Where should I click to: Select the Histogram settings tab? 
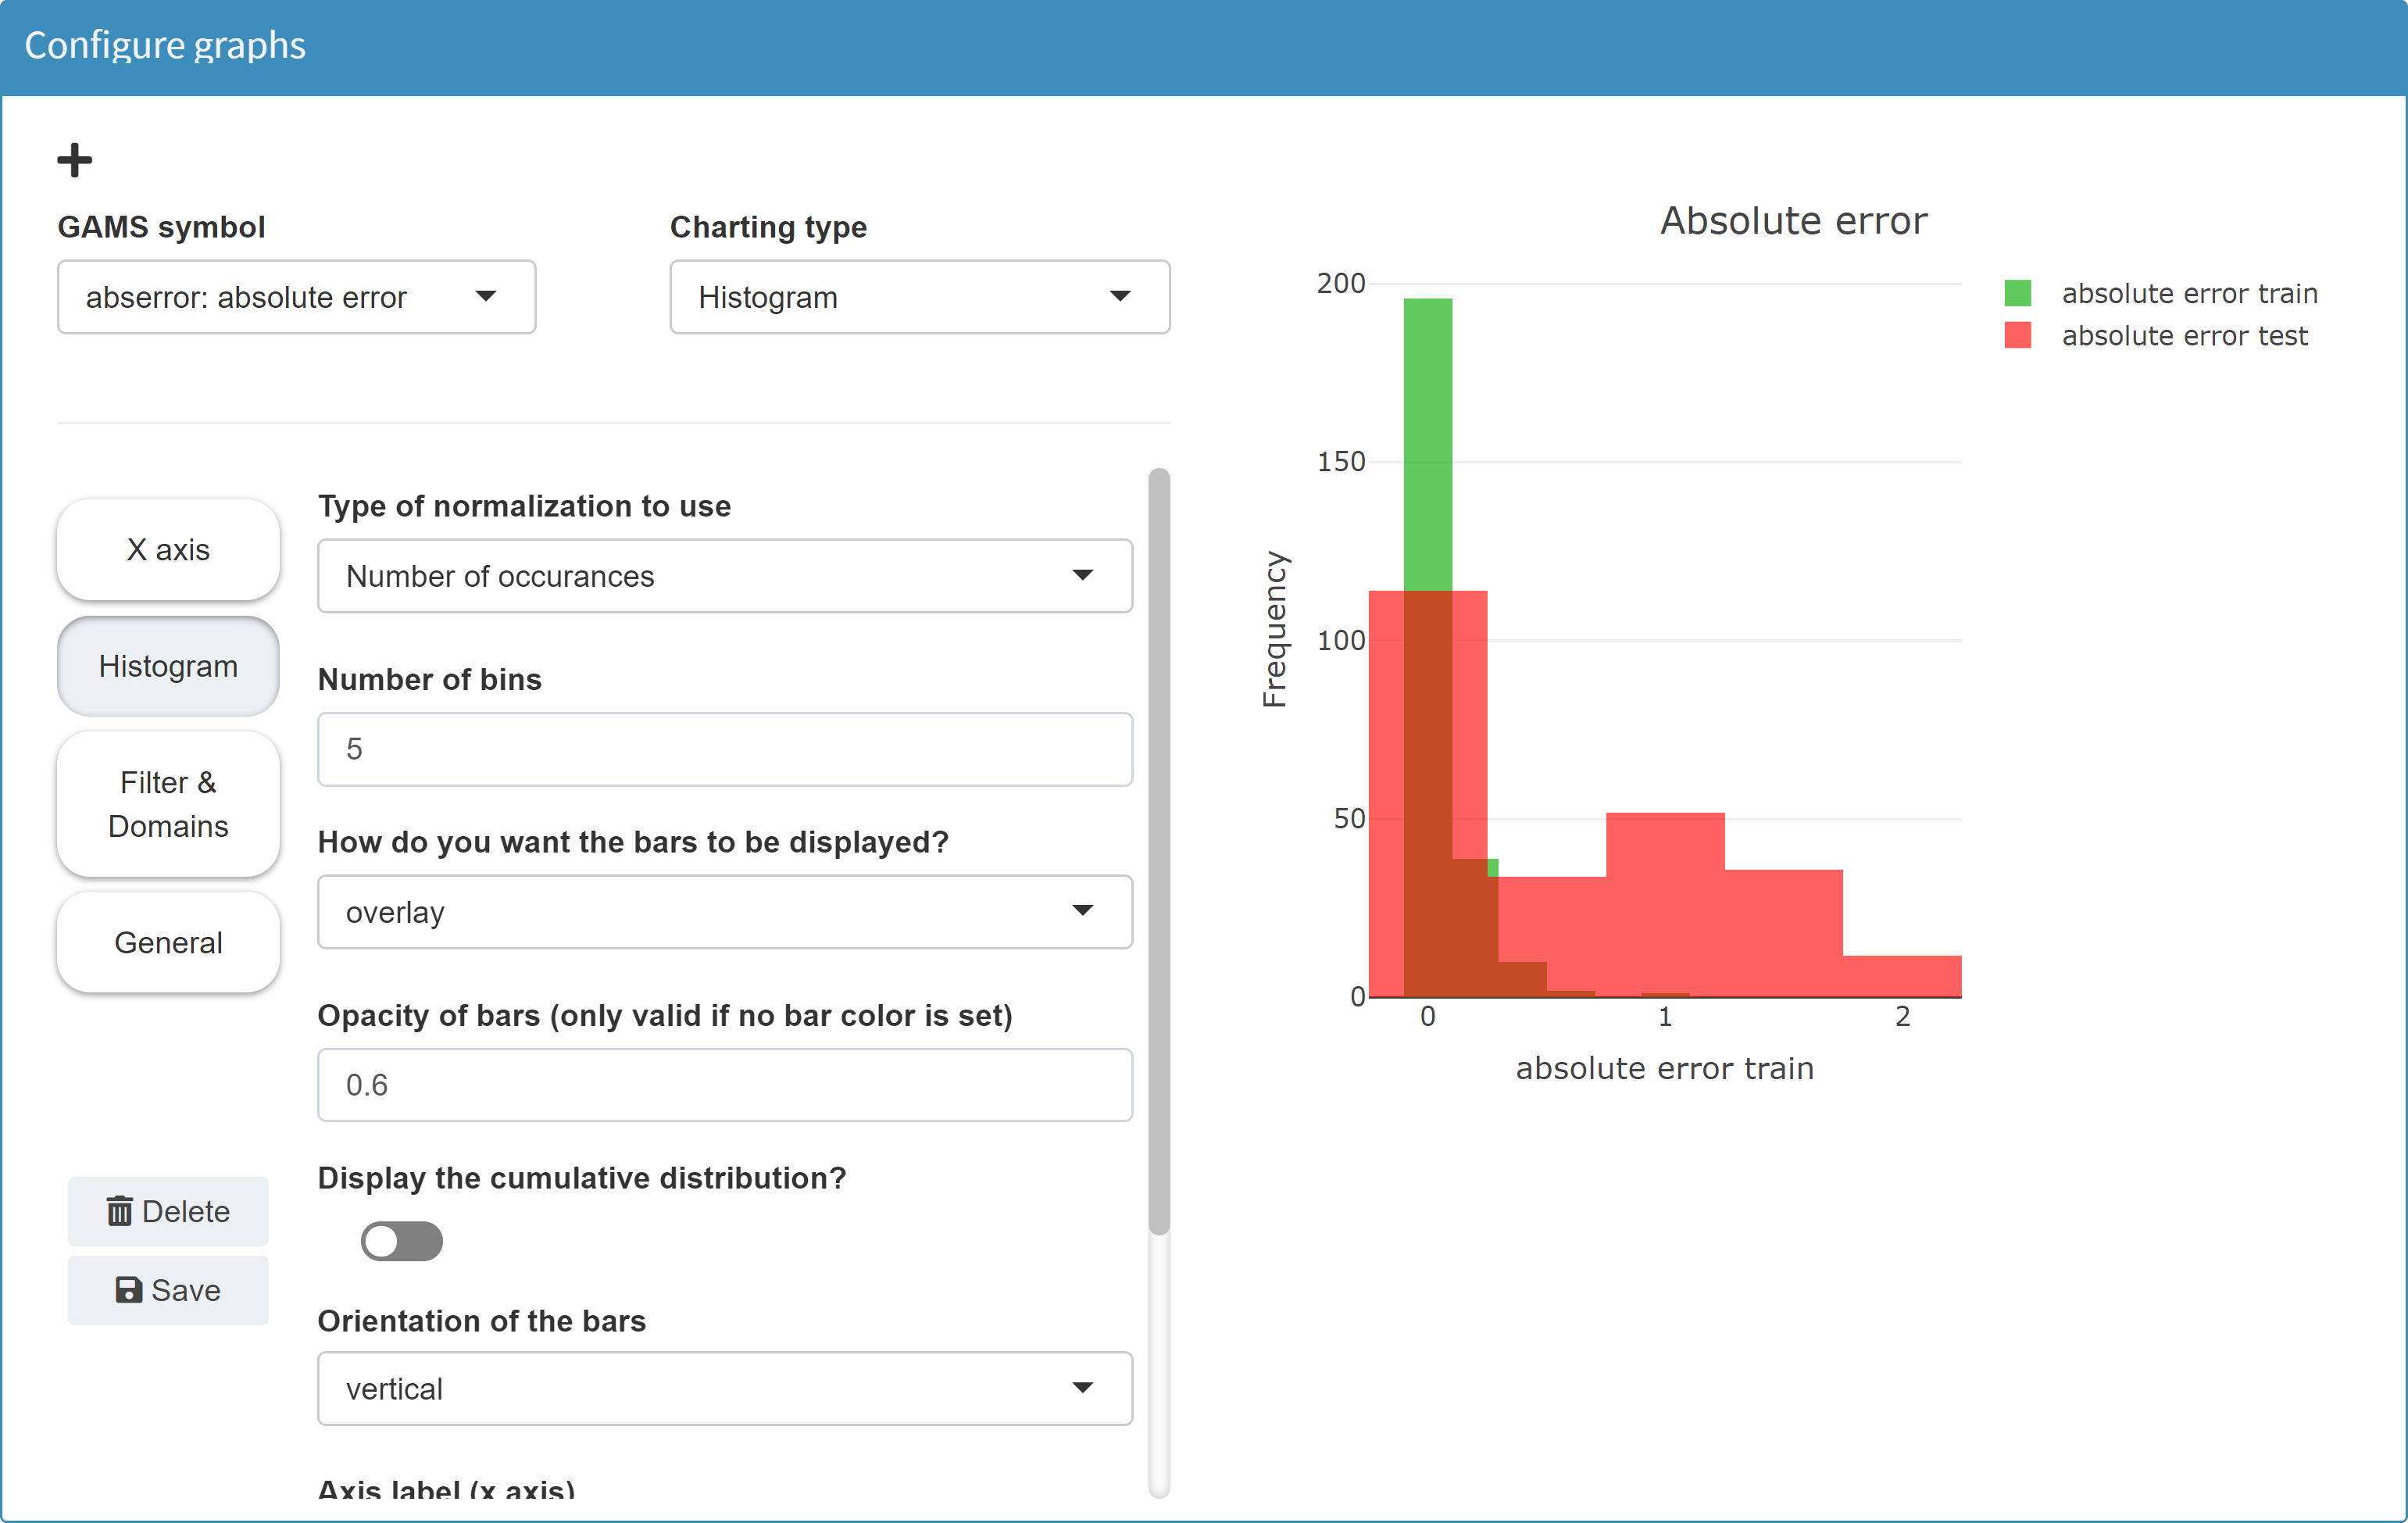coord(168,666)
